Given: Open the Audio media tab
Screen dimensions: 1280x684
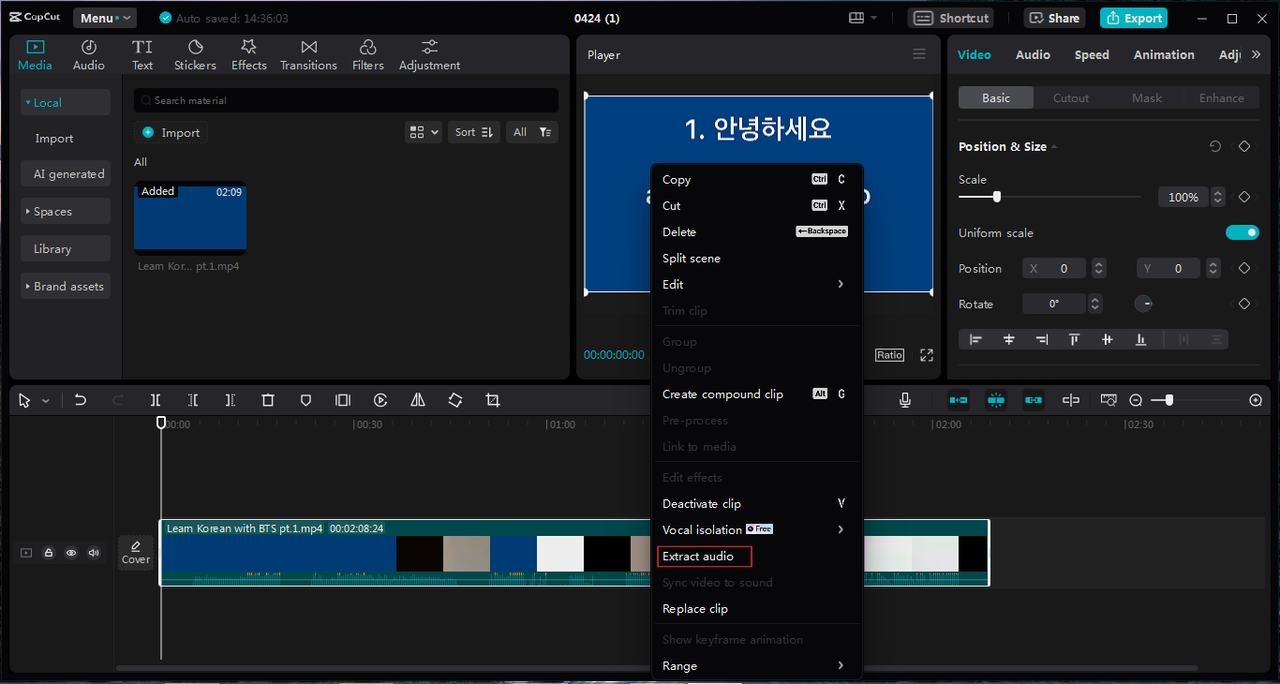Looking at the screenshot, I should point(89,55).
